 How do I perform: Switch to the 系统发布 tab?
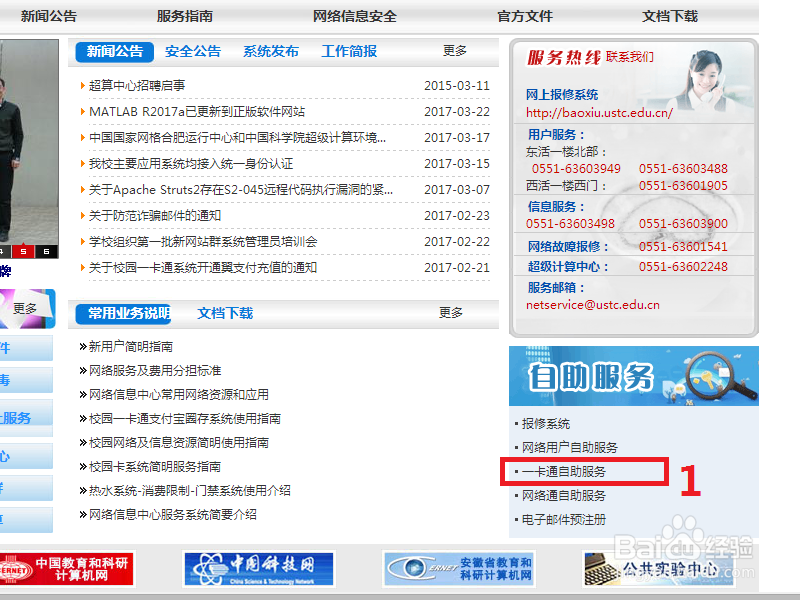tap(269, 51)
